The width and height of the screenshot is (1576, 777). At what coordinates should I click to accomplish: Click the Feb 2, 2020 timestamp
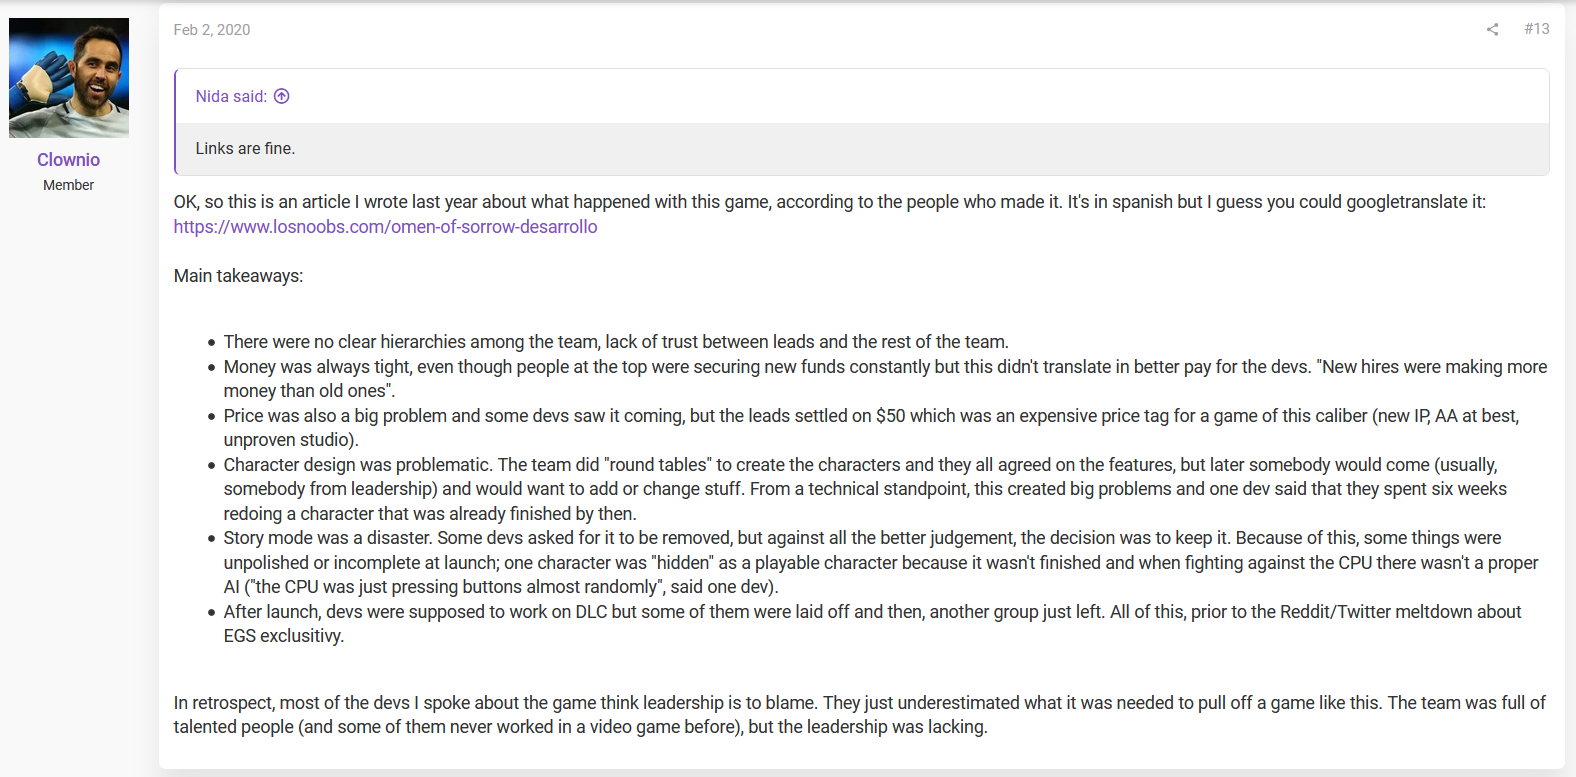point(212,30)
